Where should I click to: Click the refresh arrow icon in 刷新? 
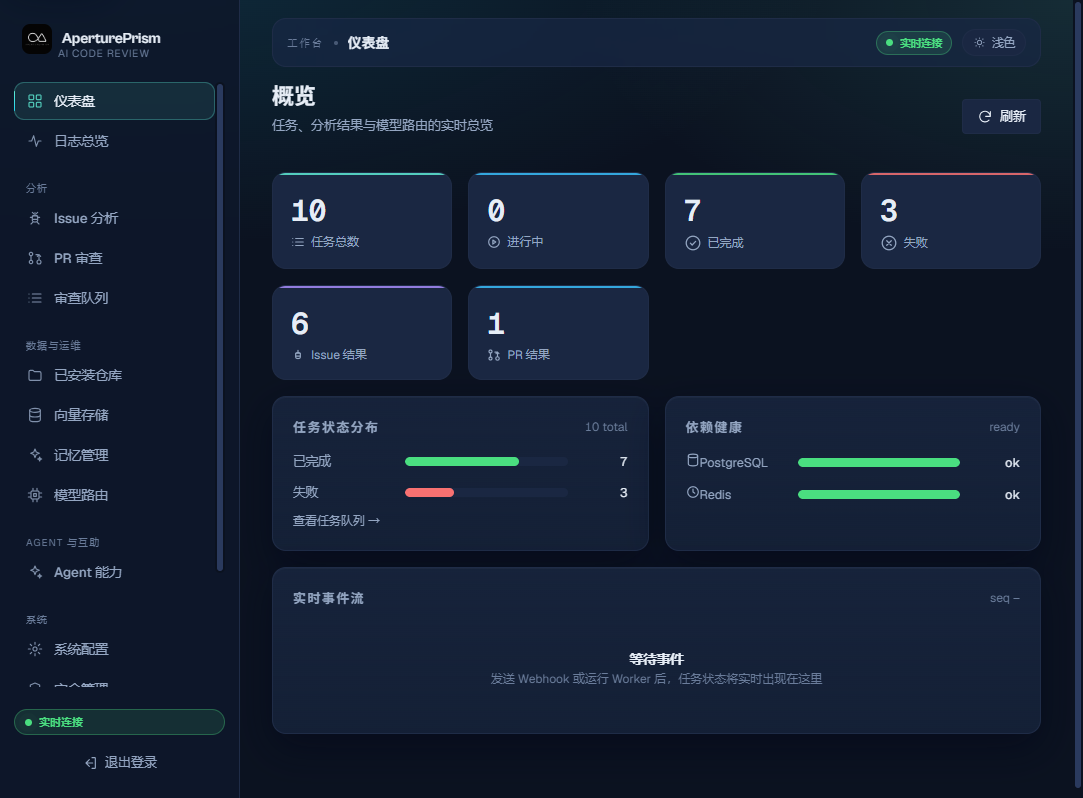coord(985,117)
